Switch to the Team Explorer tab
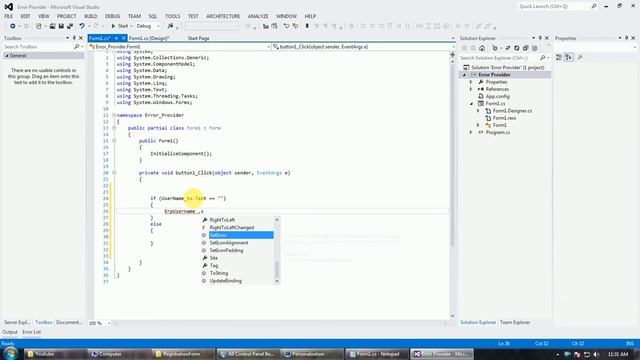The image size is (640, 360). (515, 322)
